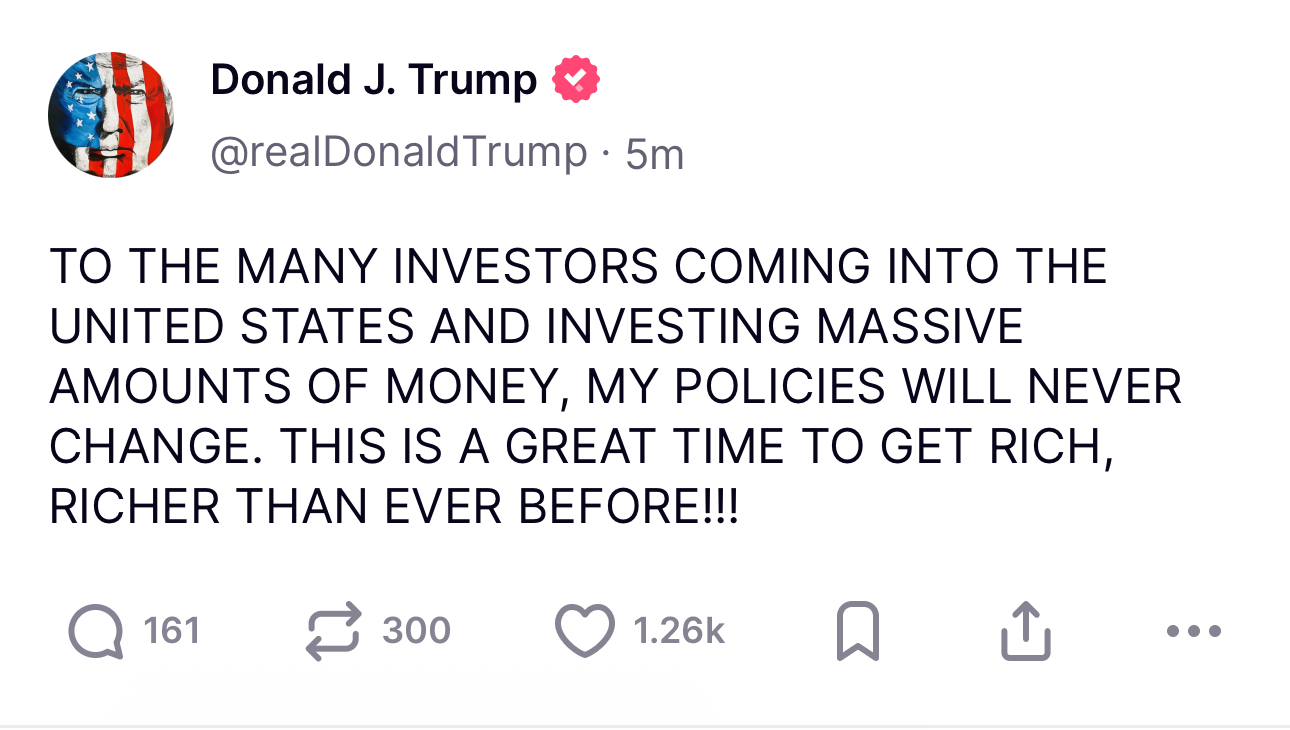Open the share upload icon
The height and width of the screenshot is (730, 1290).
[x=1026, y=632]
